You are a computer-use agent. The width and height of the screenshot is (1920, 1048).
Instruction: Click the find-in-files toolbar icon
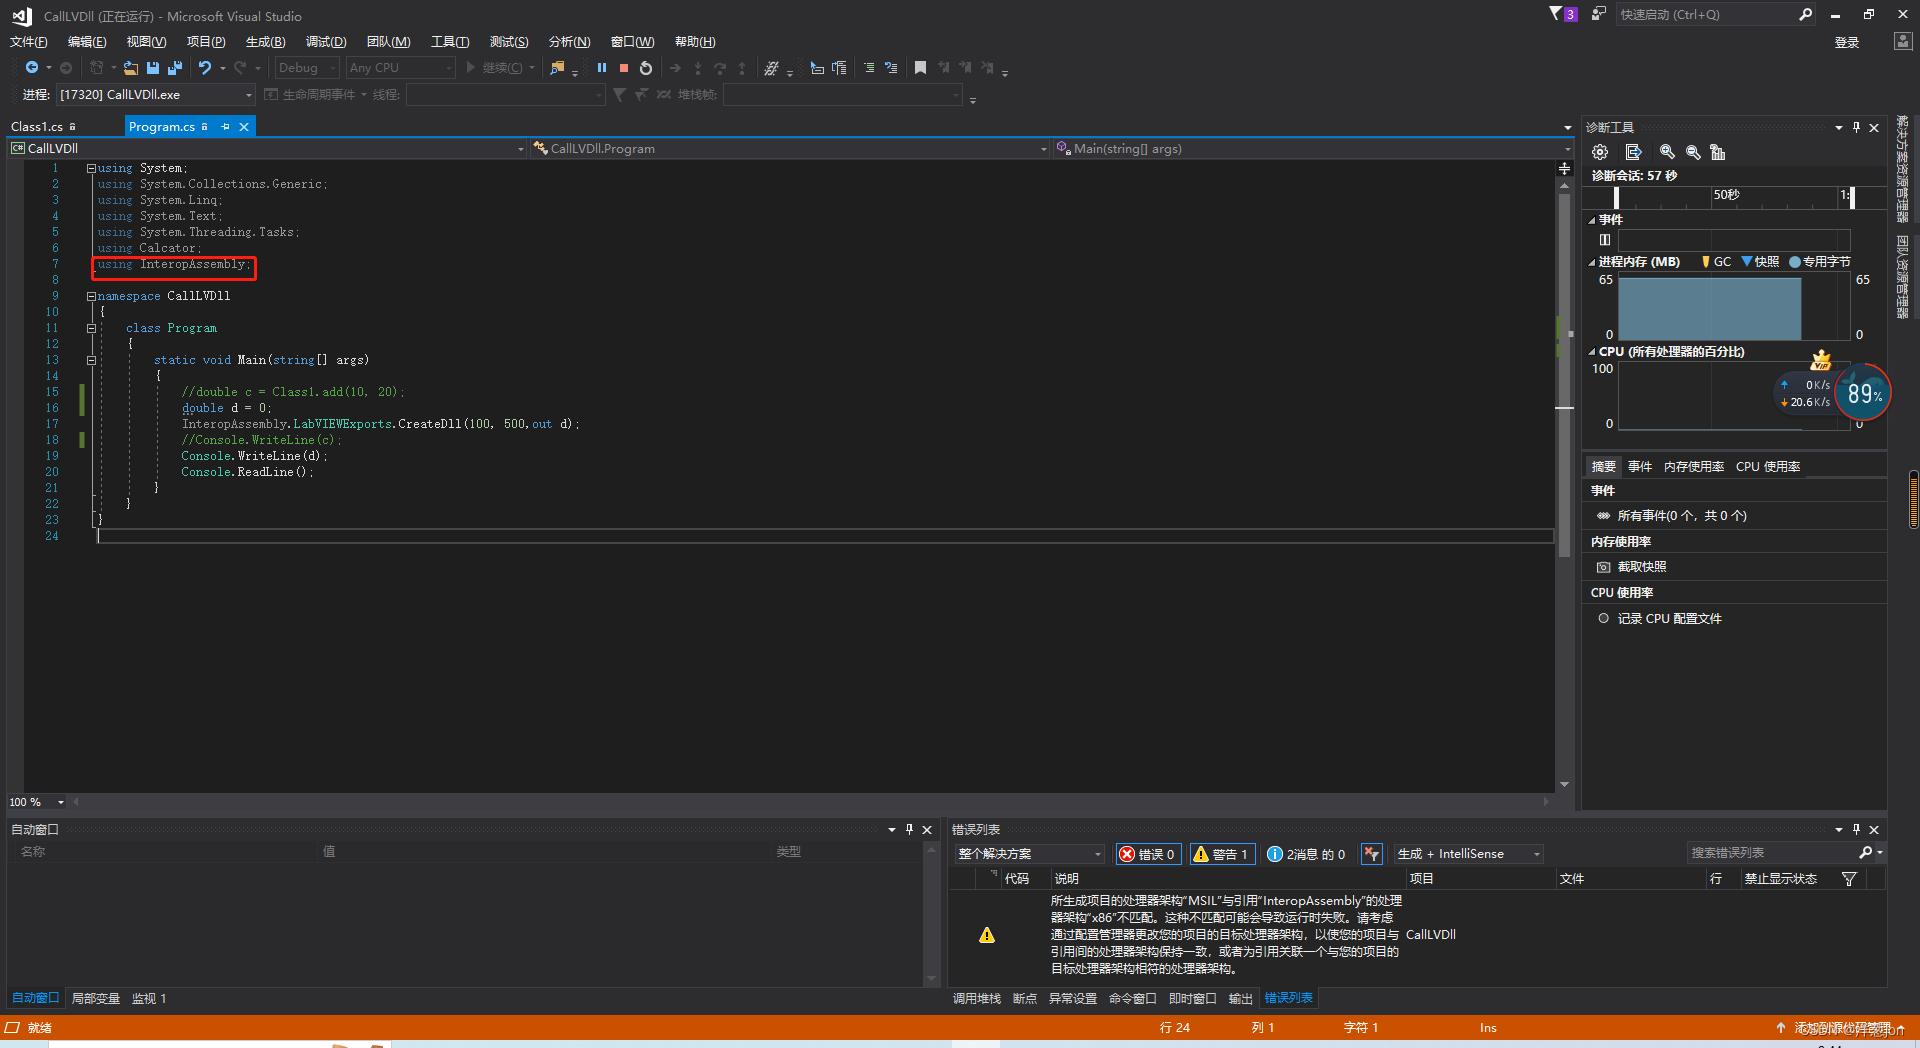pyautogui.click(x=557, y=68)
